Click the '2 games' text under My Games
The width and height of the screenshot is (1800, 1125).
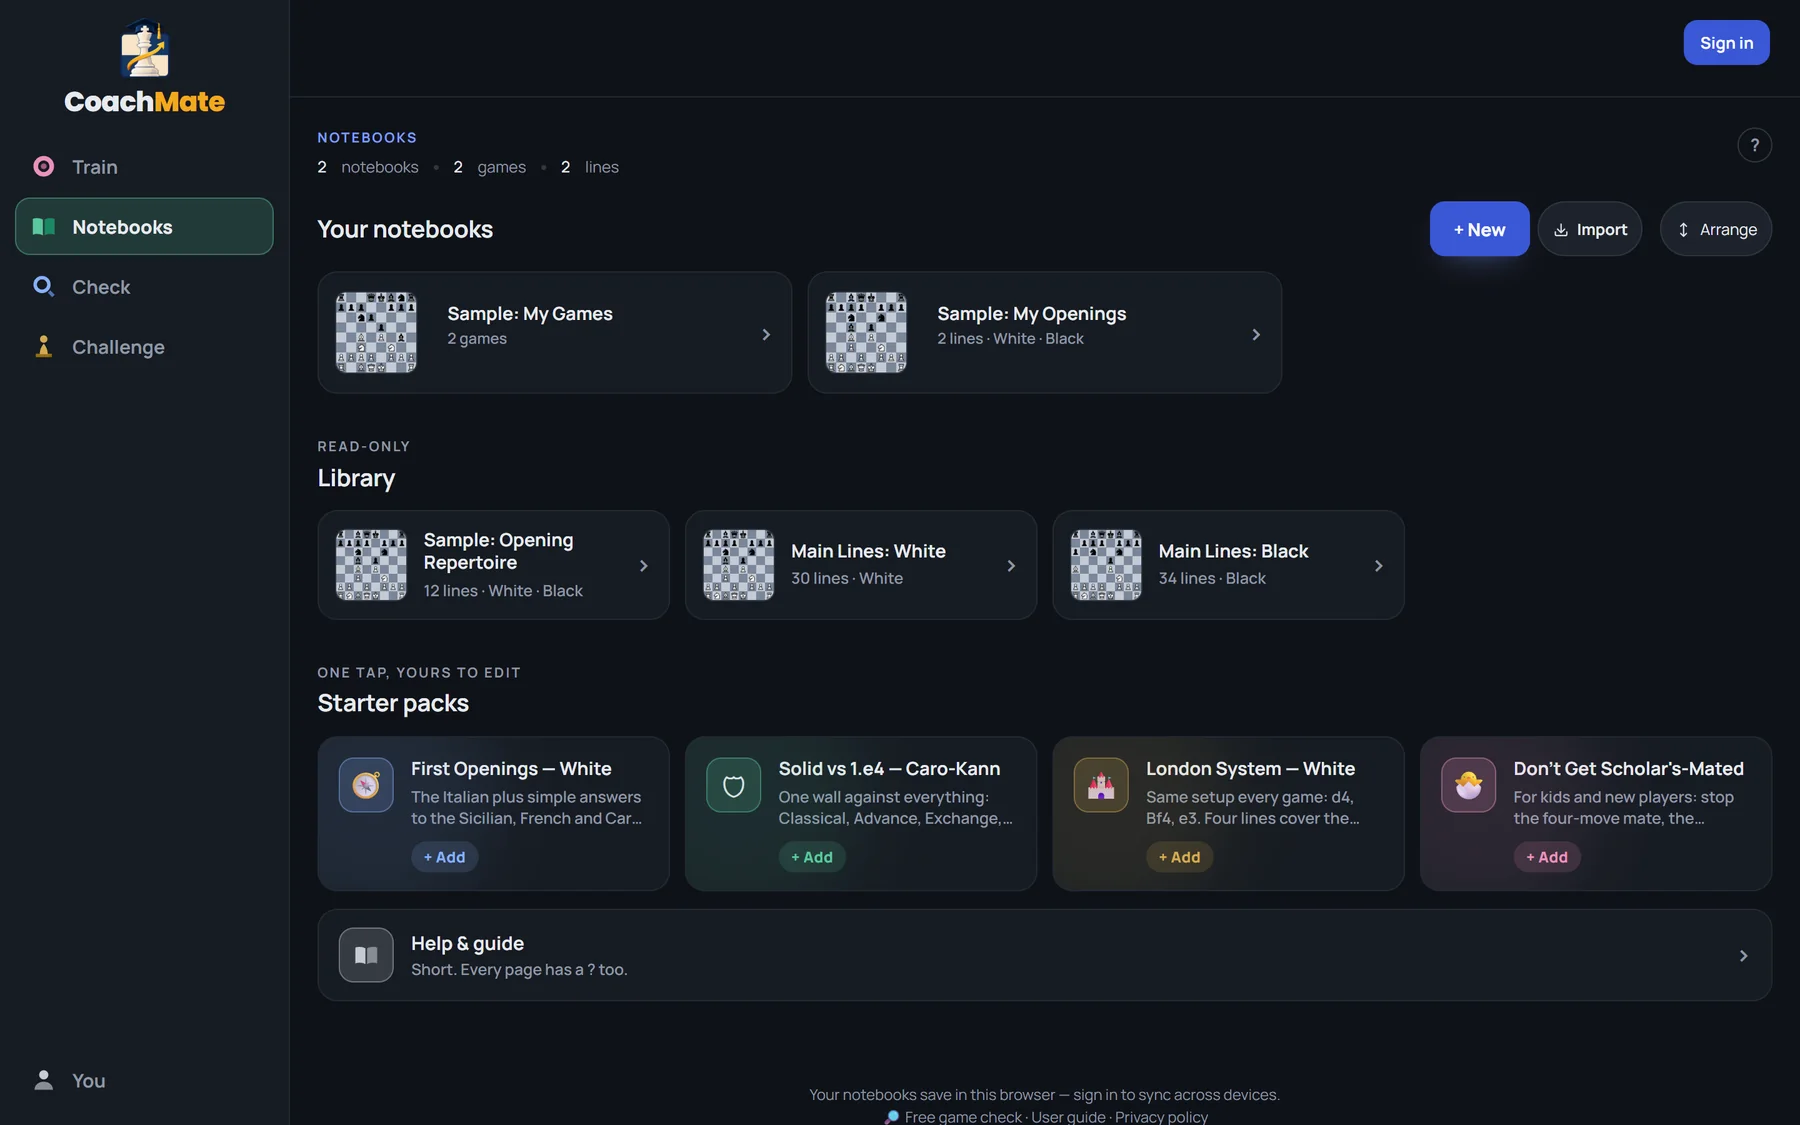(477, 339)
